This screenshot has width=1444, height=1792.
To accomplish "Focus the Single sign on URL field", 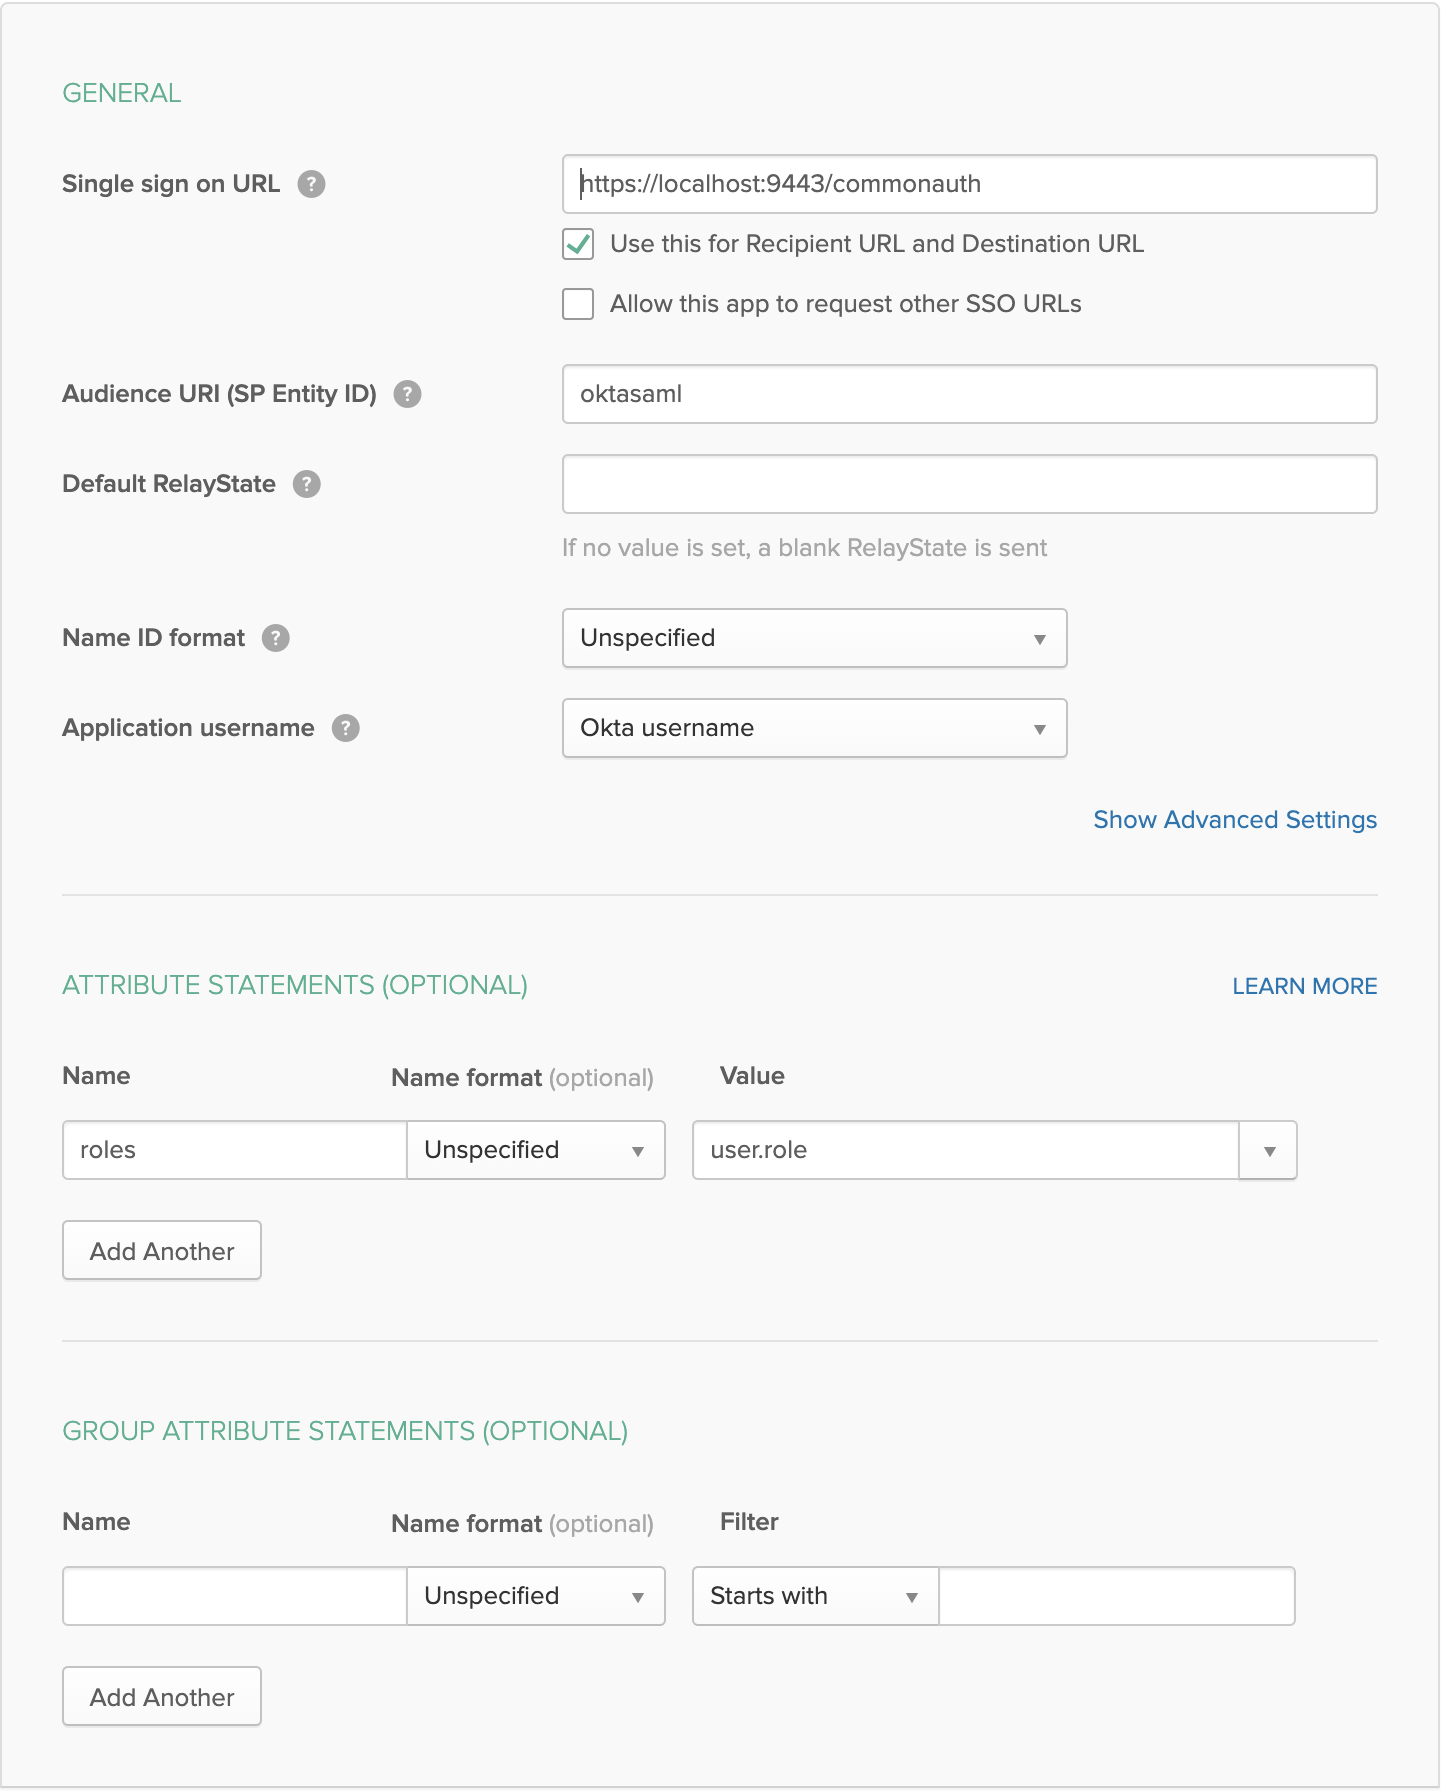I will [968, 184].
